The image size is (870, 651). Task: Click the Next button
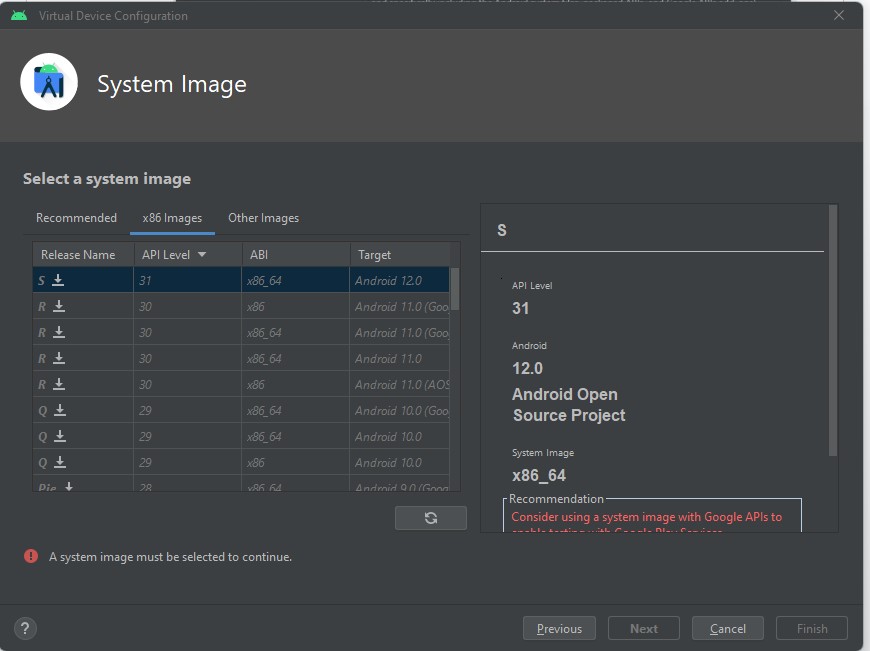tap(644, 628)
